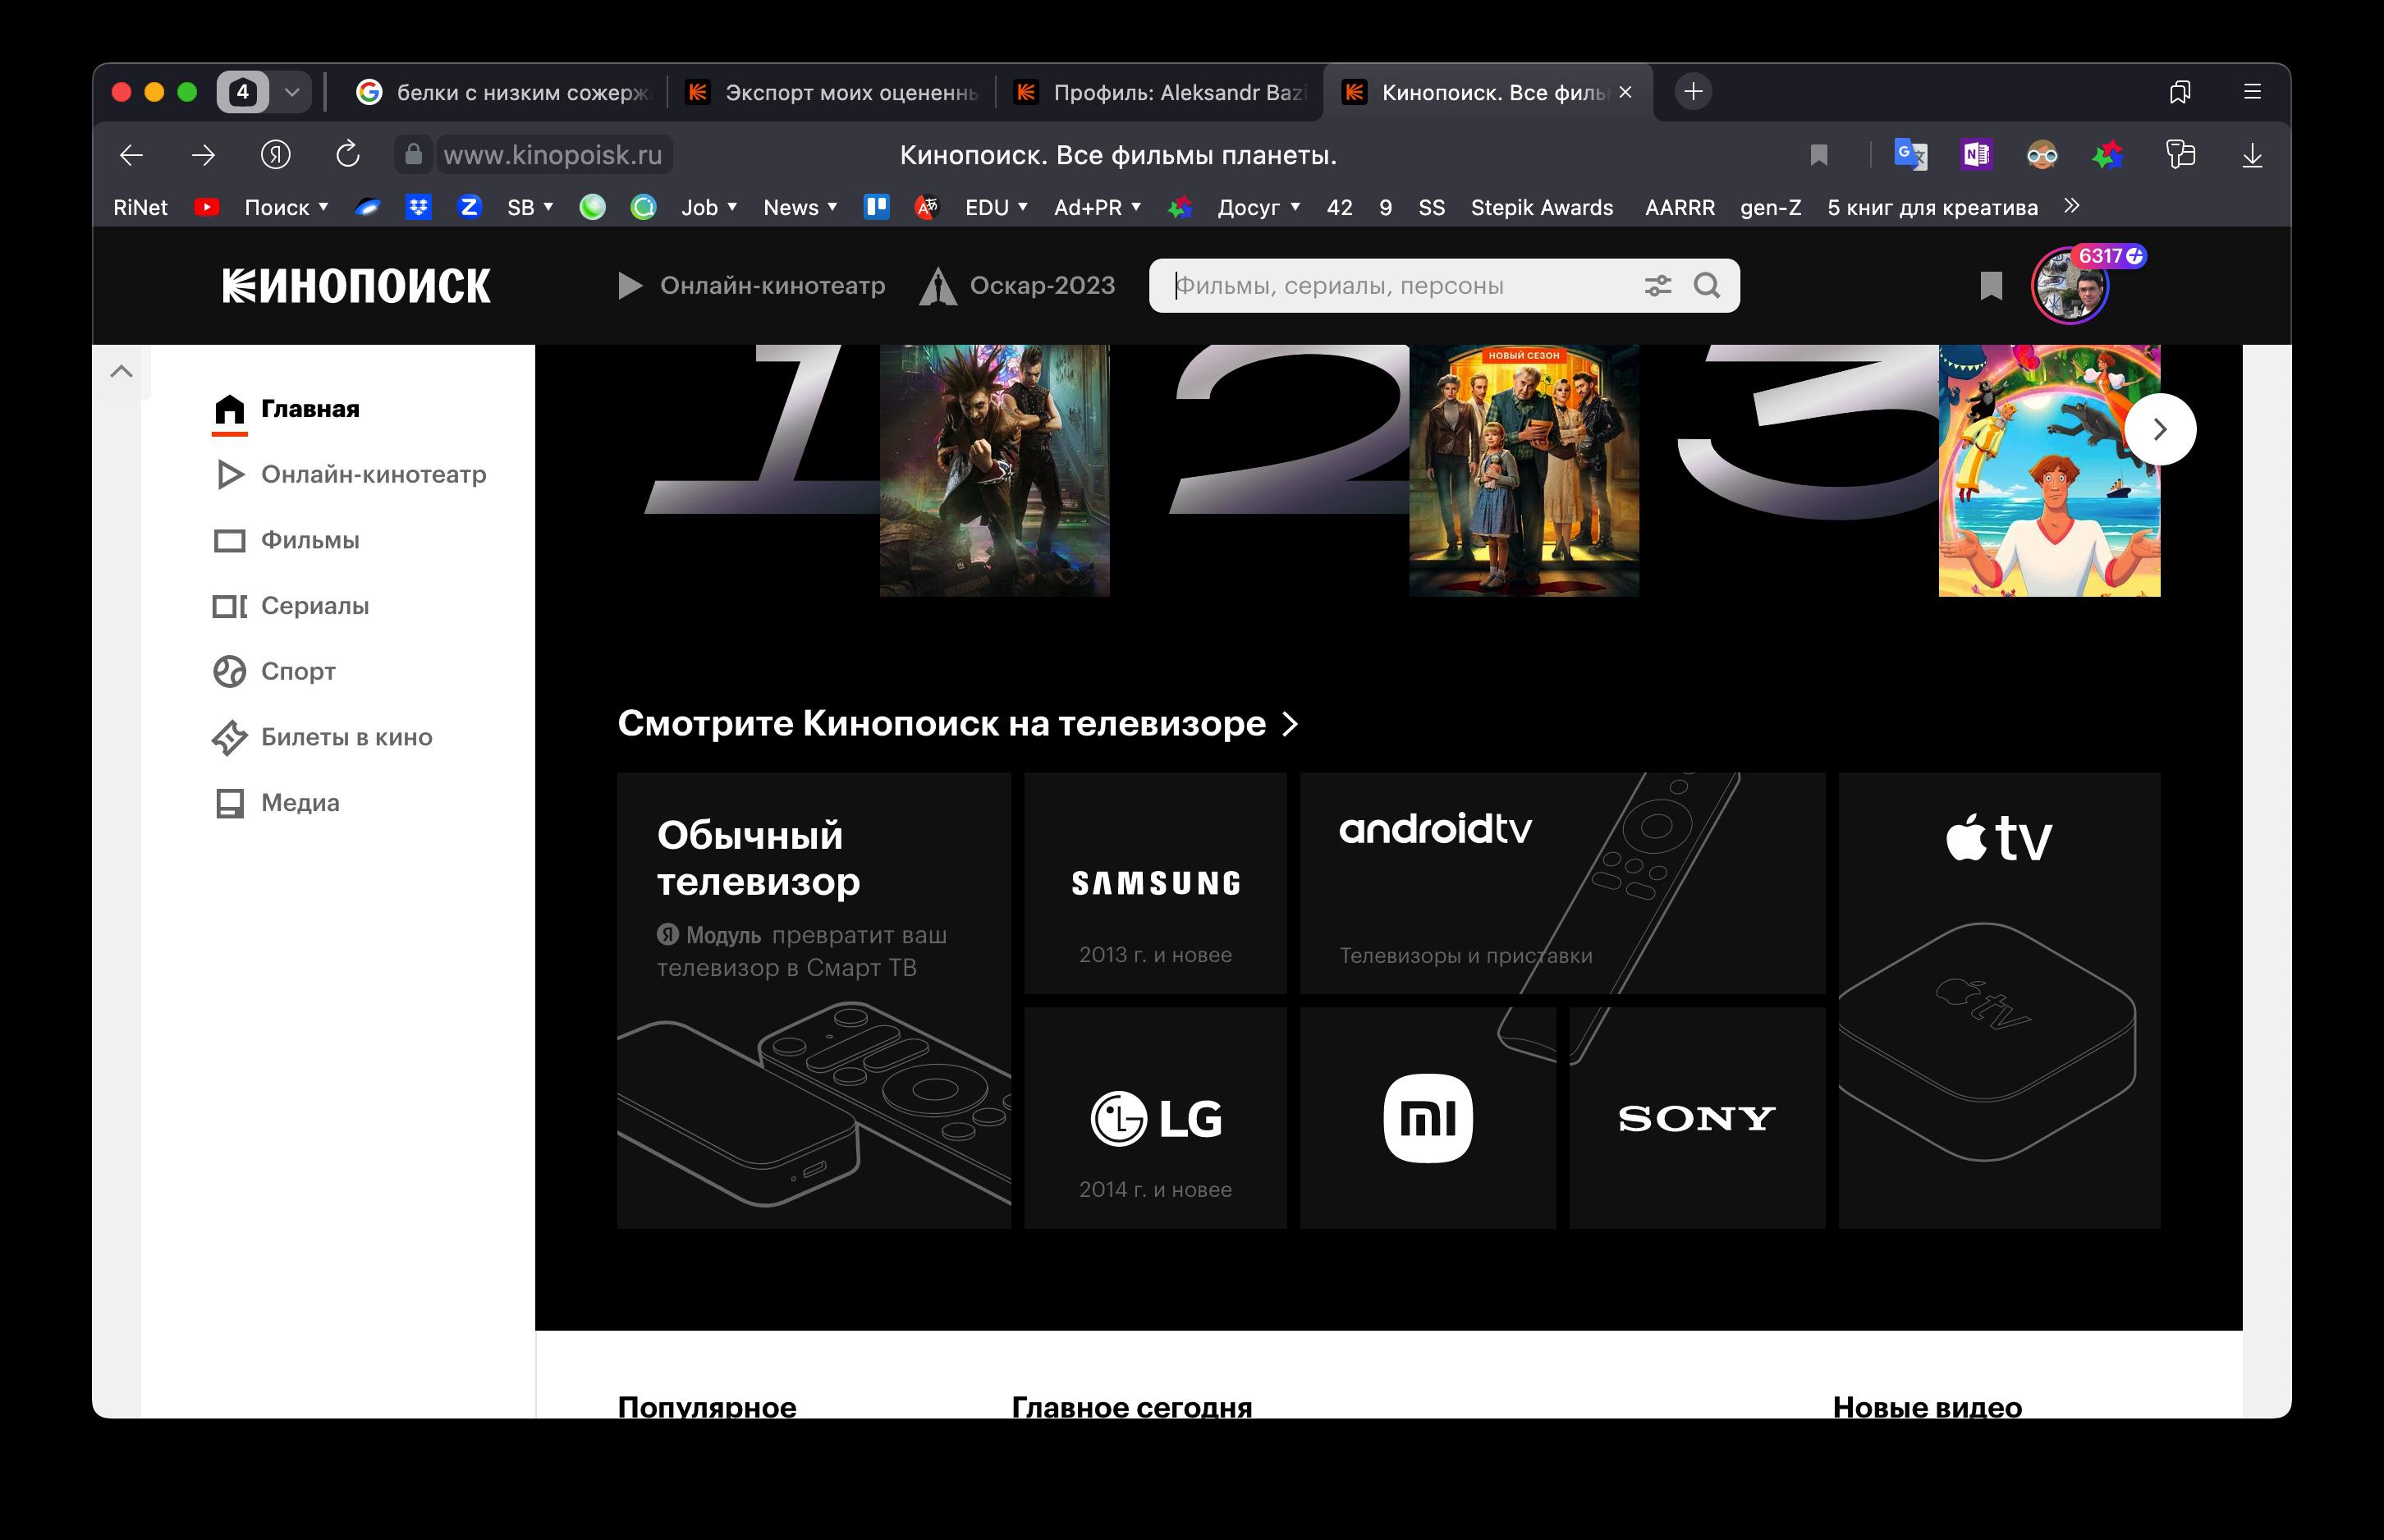Open a new browser tab
The image size is (2384, 1540).
pos(1693,92)
